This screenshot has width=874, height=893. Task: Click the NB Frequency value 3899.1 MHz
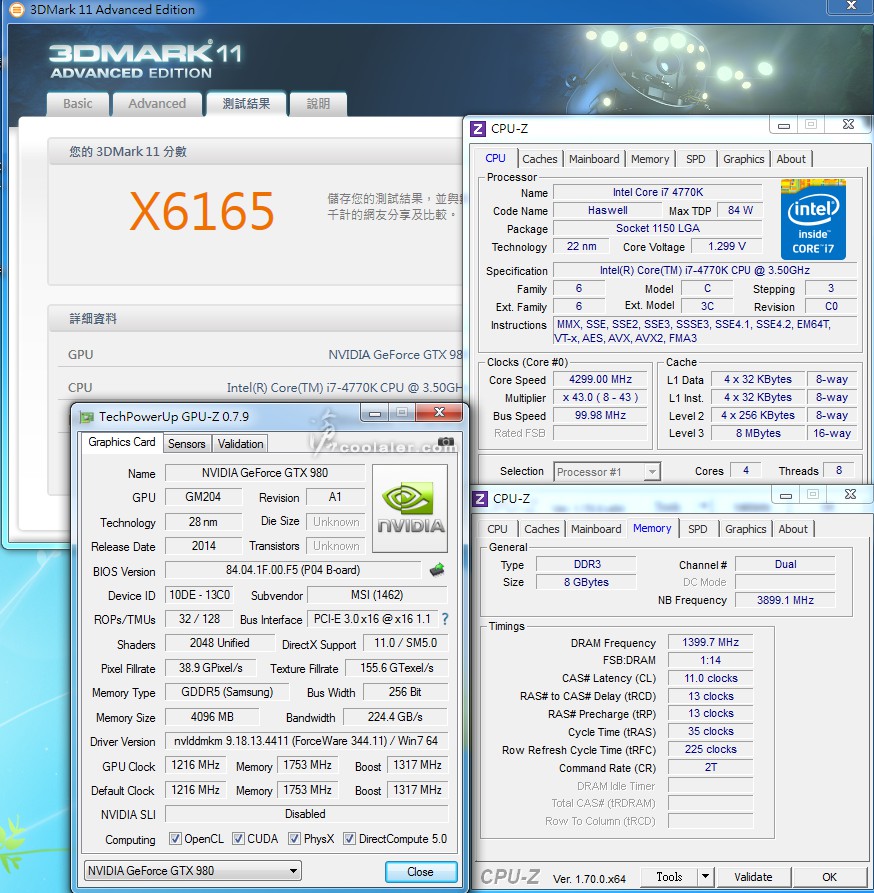[785, 600]
